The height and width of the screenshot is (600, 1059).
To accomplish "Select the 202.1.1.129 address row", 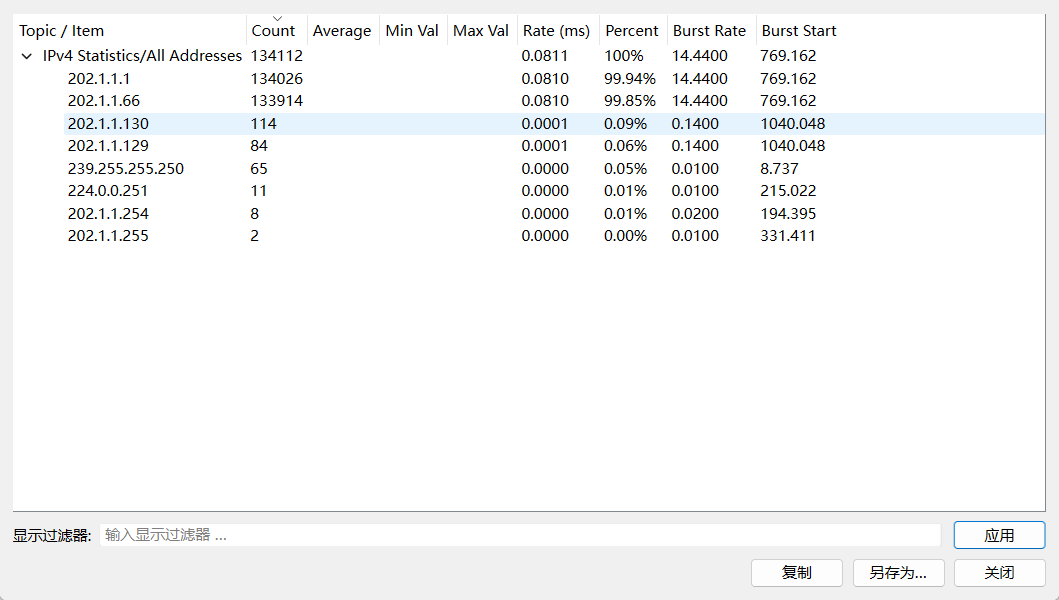I will tap(529, 146).
